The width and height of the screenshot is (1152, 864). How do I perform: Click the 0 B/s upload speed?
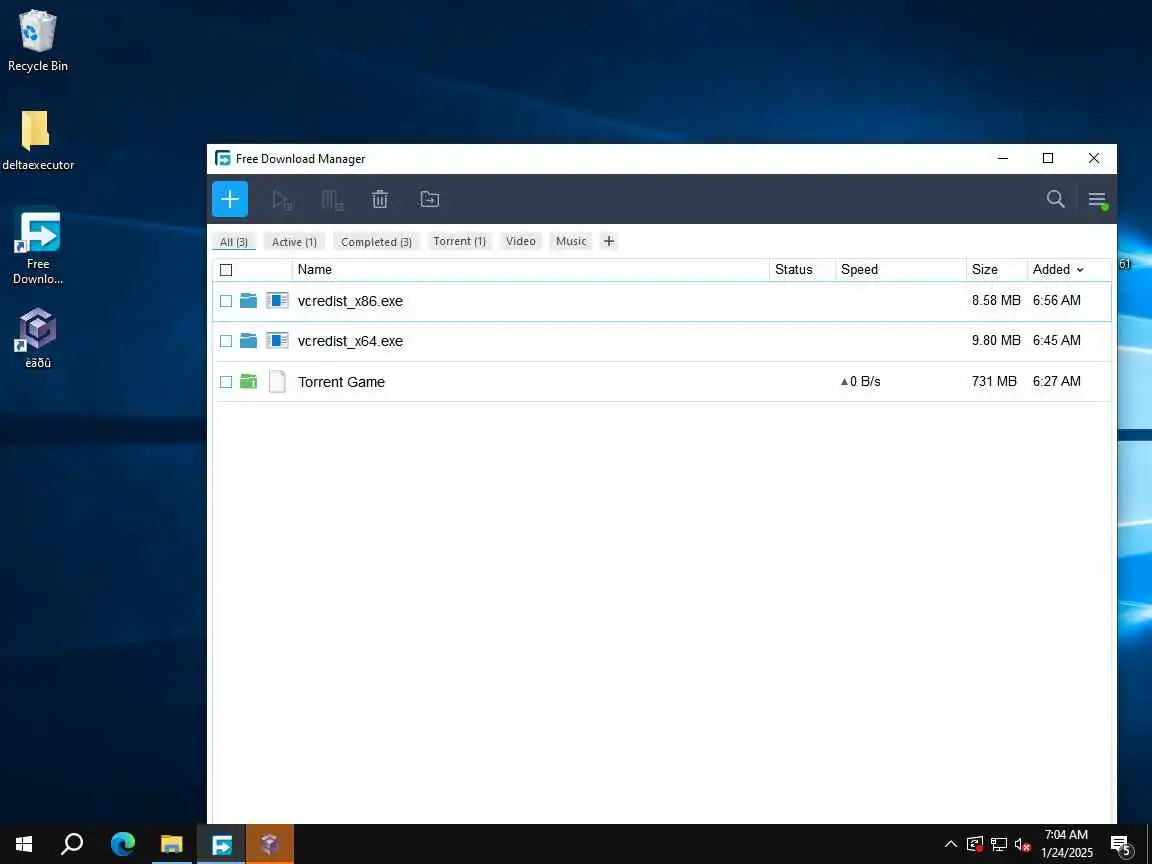coord(860,381)
